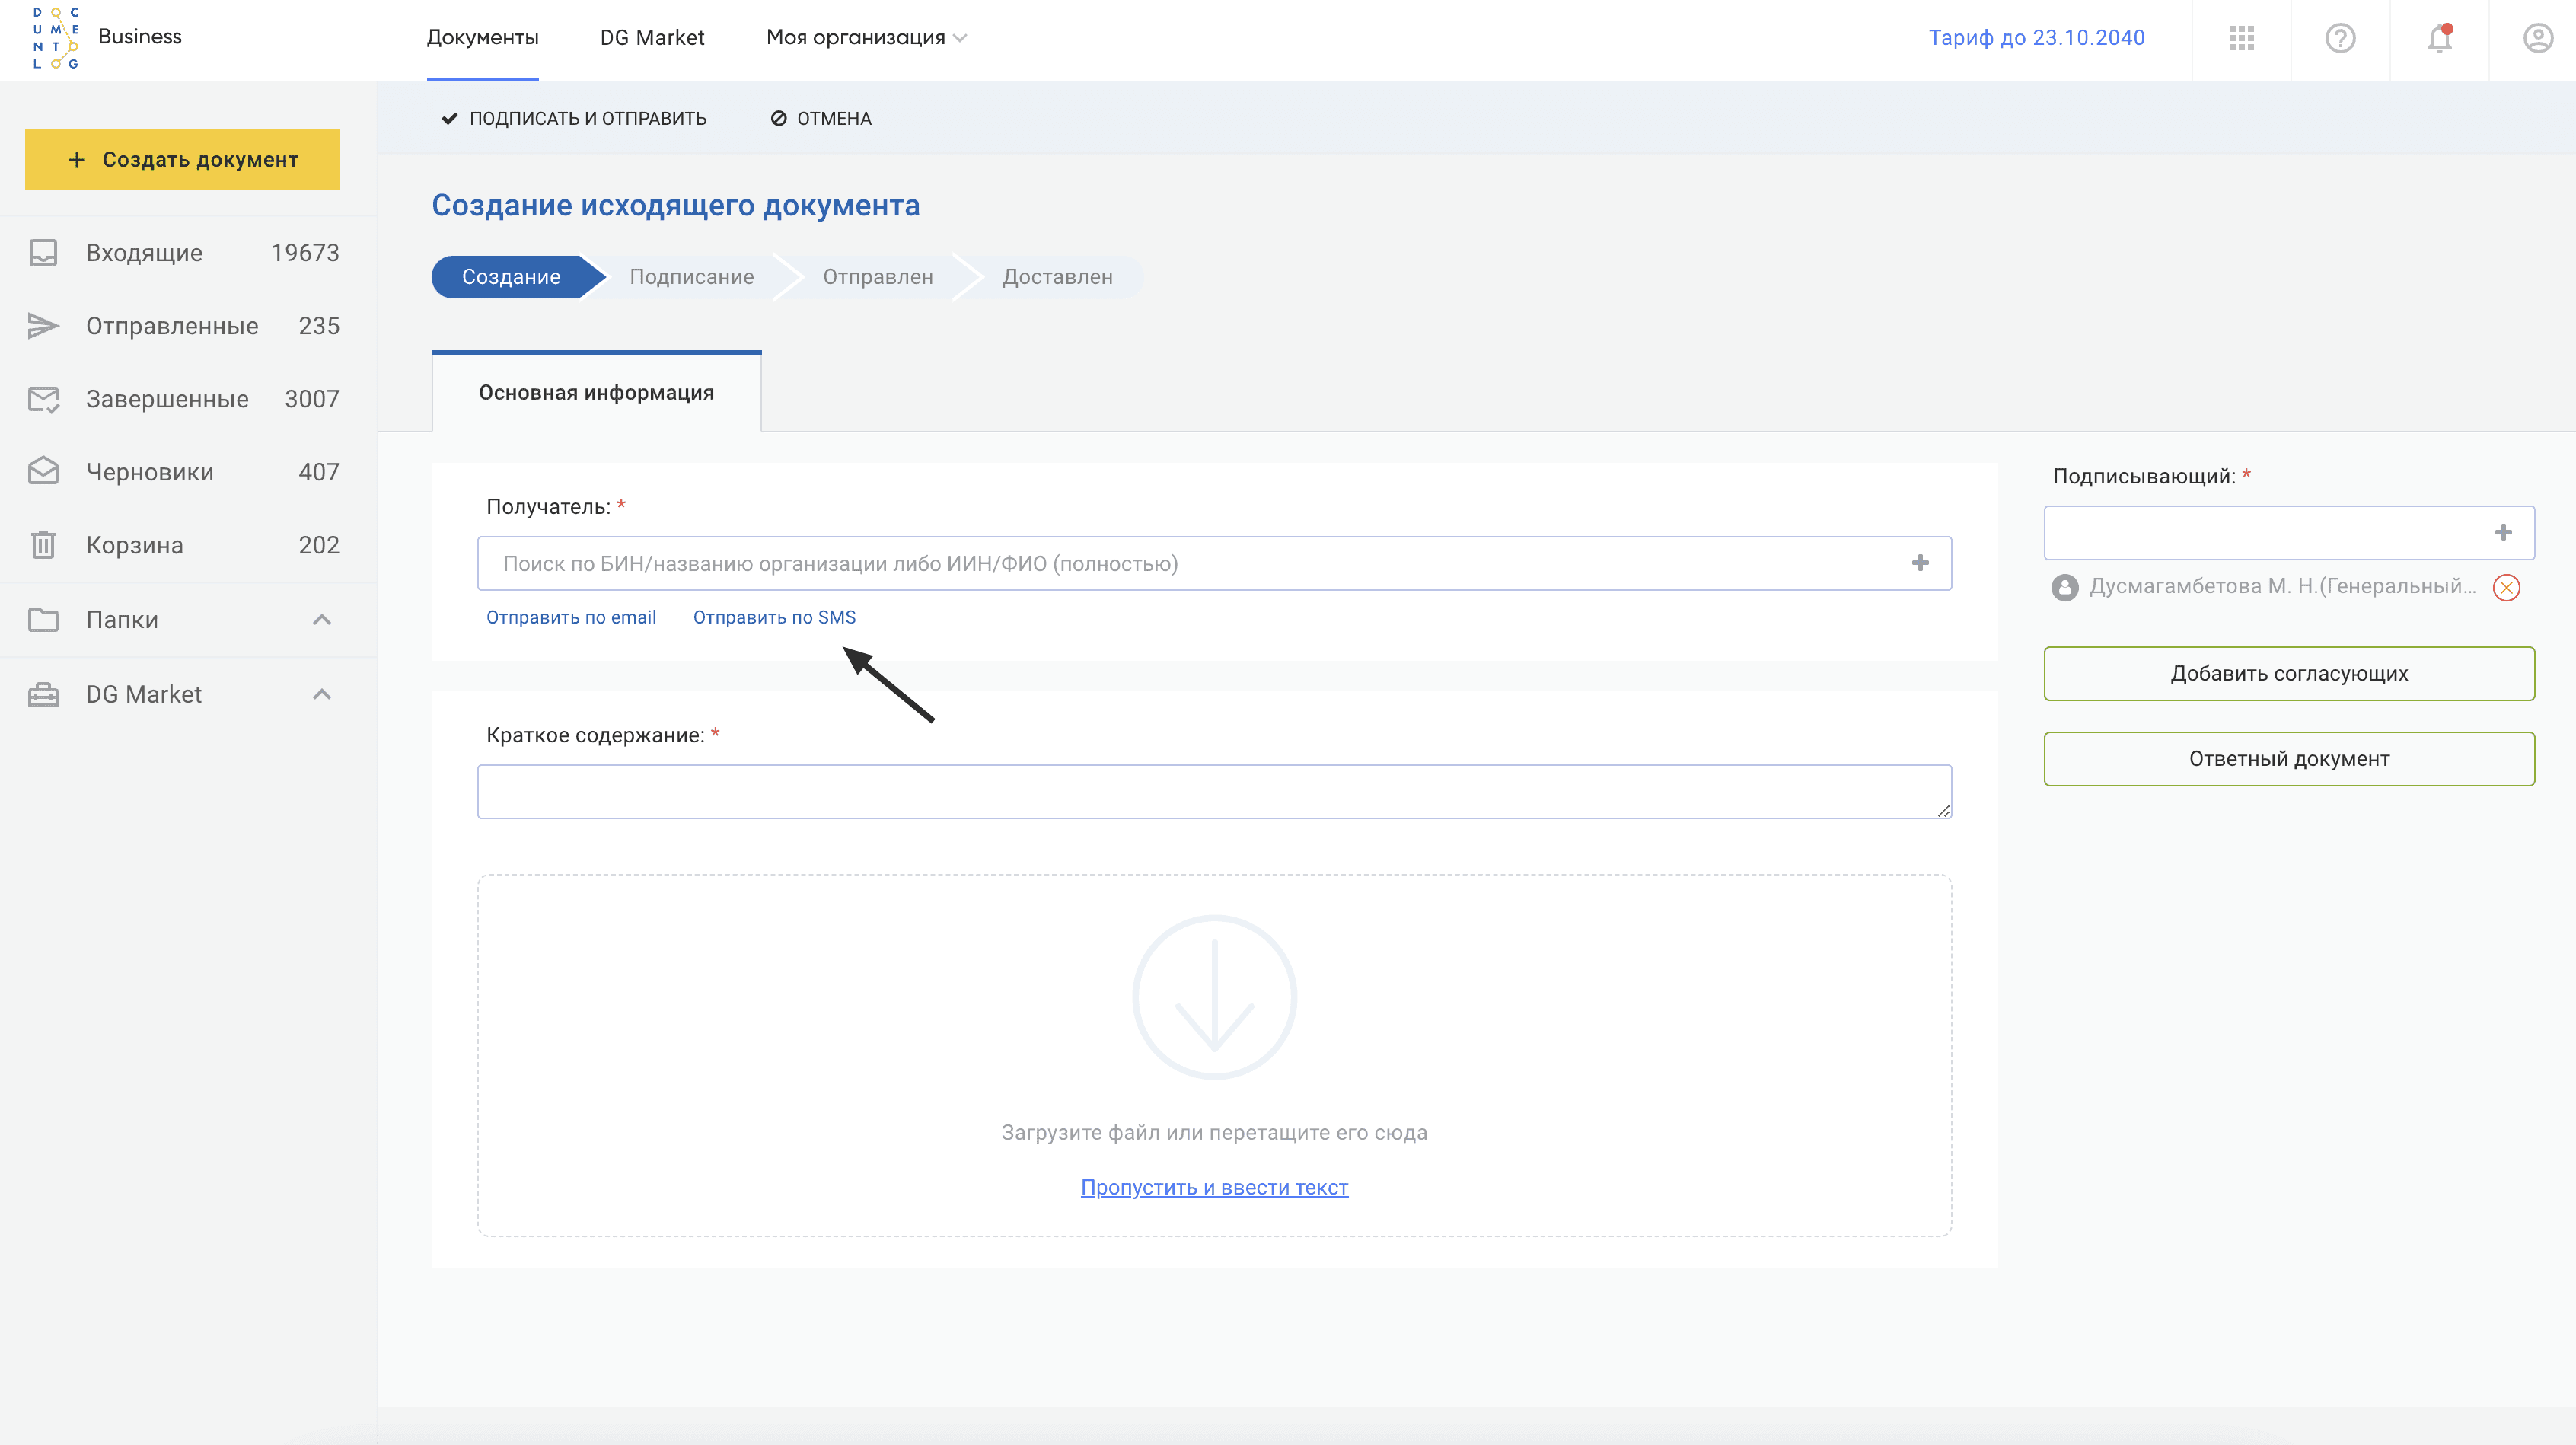Click Отправить по SMS link
The height and width of the screenshot is (1445, 2576).
[774, 617]
